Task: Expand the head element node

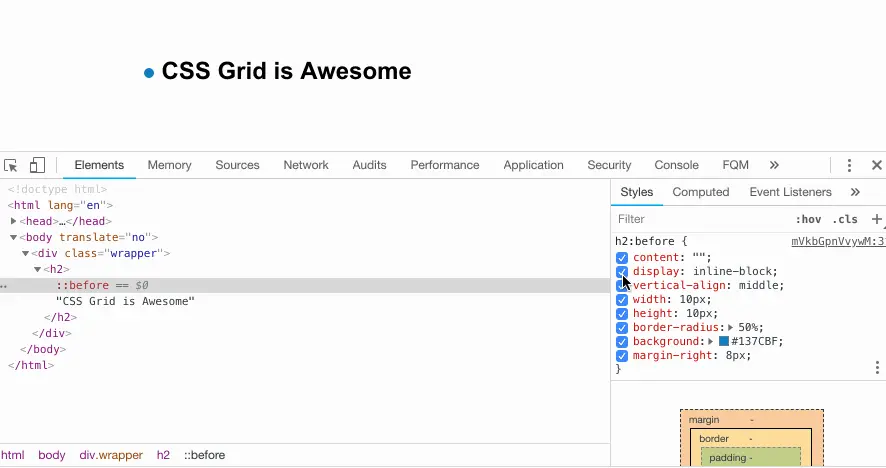Action: point(13,221)
